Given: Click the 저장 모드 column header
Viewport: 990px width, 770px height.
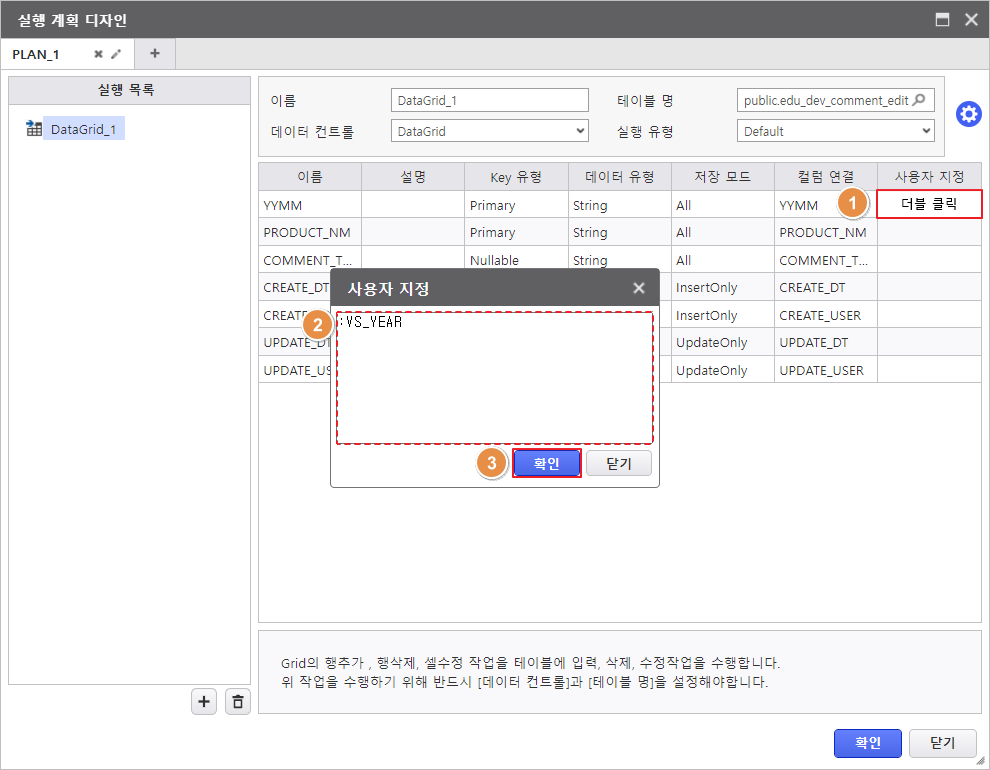Looking at the screenshot, I should tap(723, 177).
